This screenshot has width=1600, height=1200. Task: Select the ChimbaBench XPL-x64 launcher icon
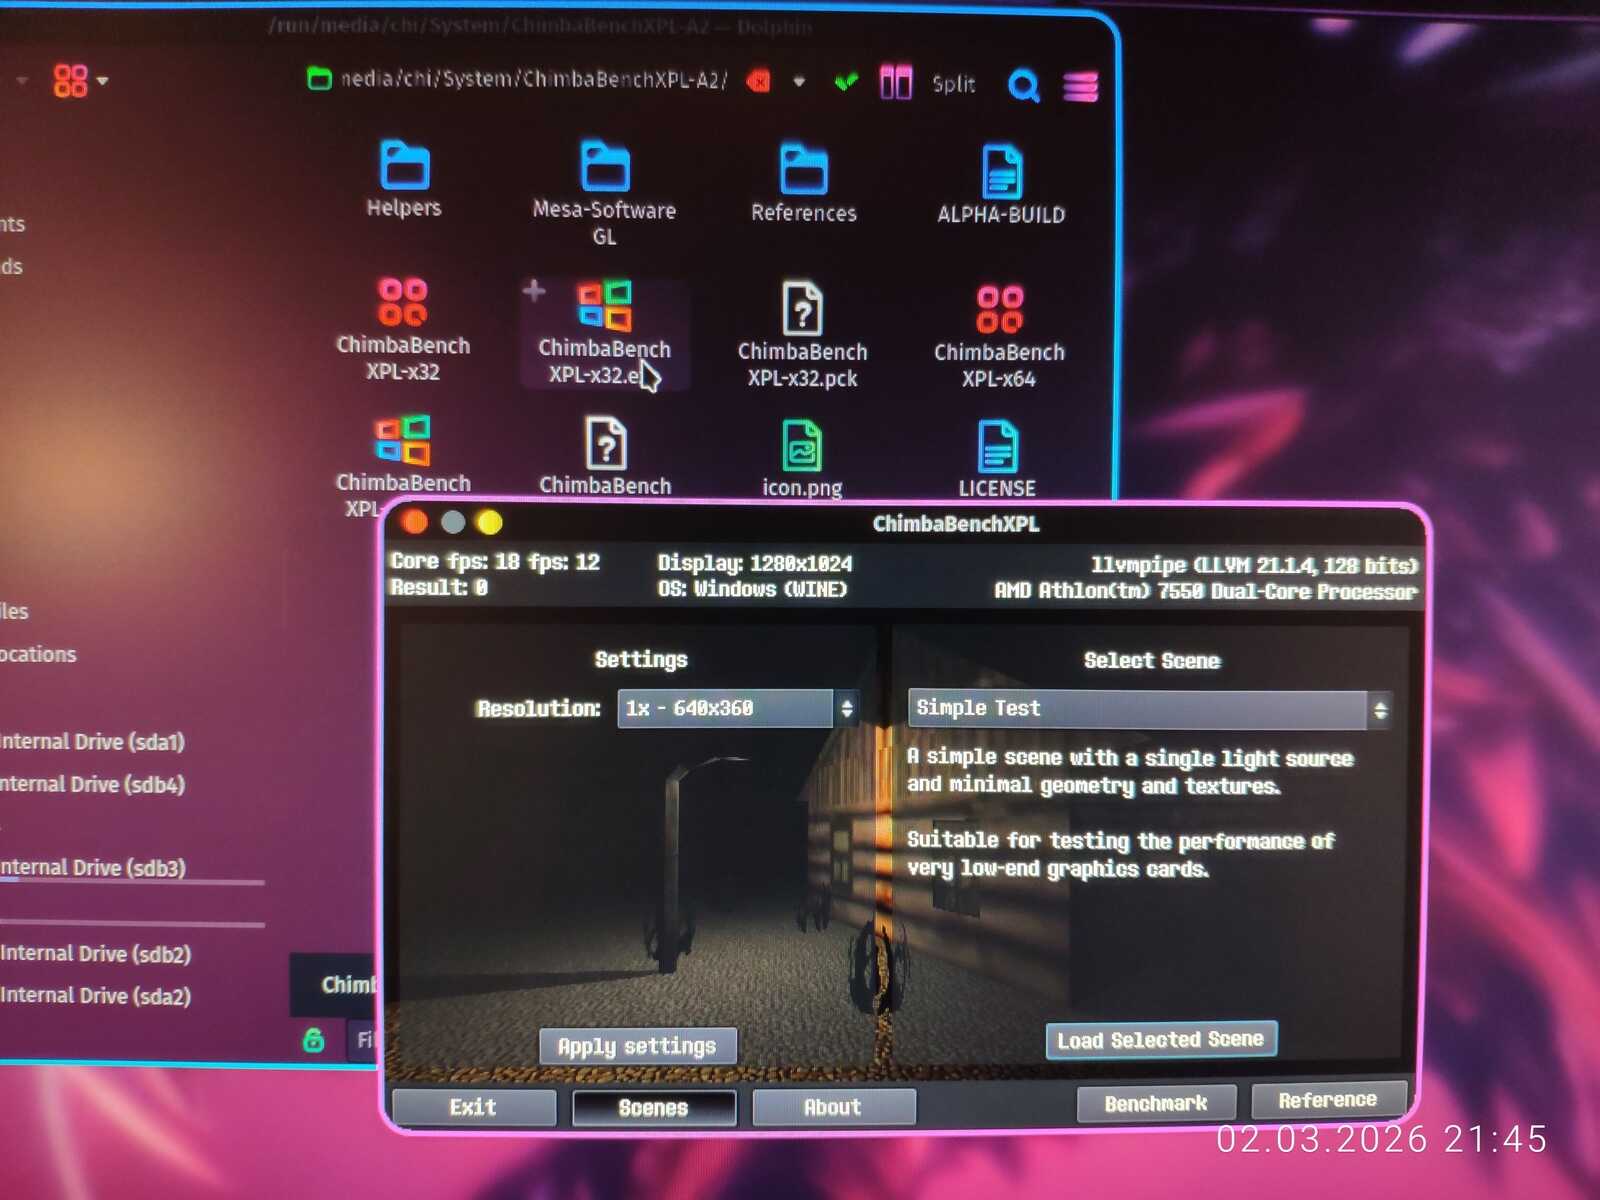point(999,336)
